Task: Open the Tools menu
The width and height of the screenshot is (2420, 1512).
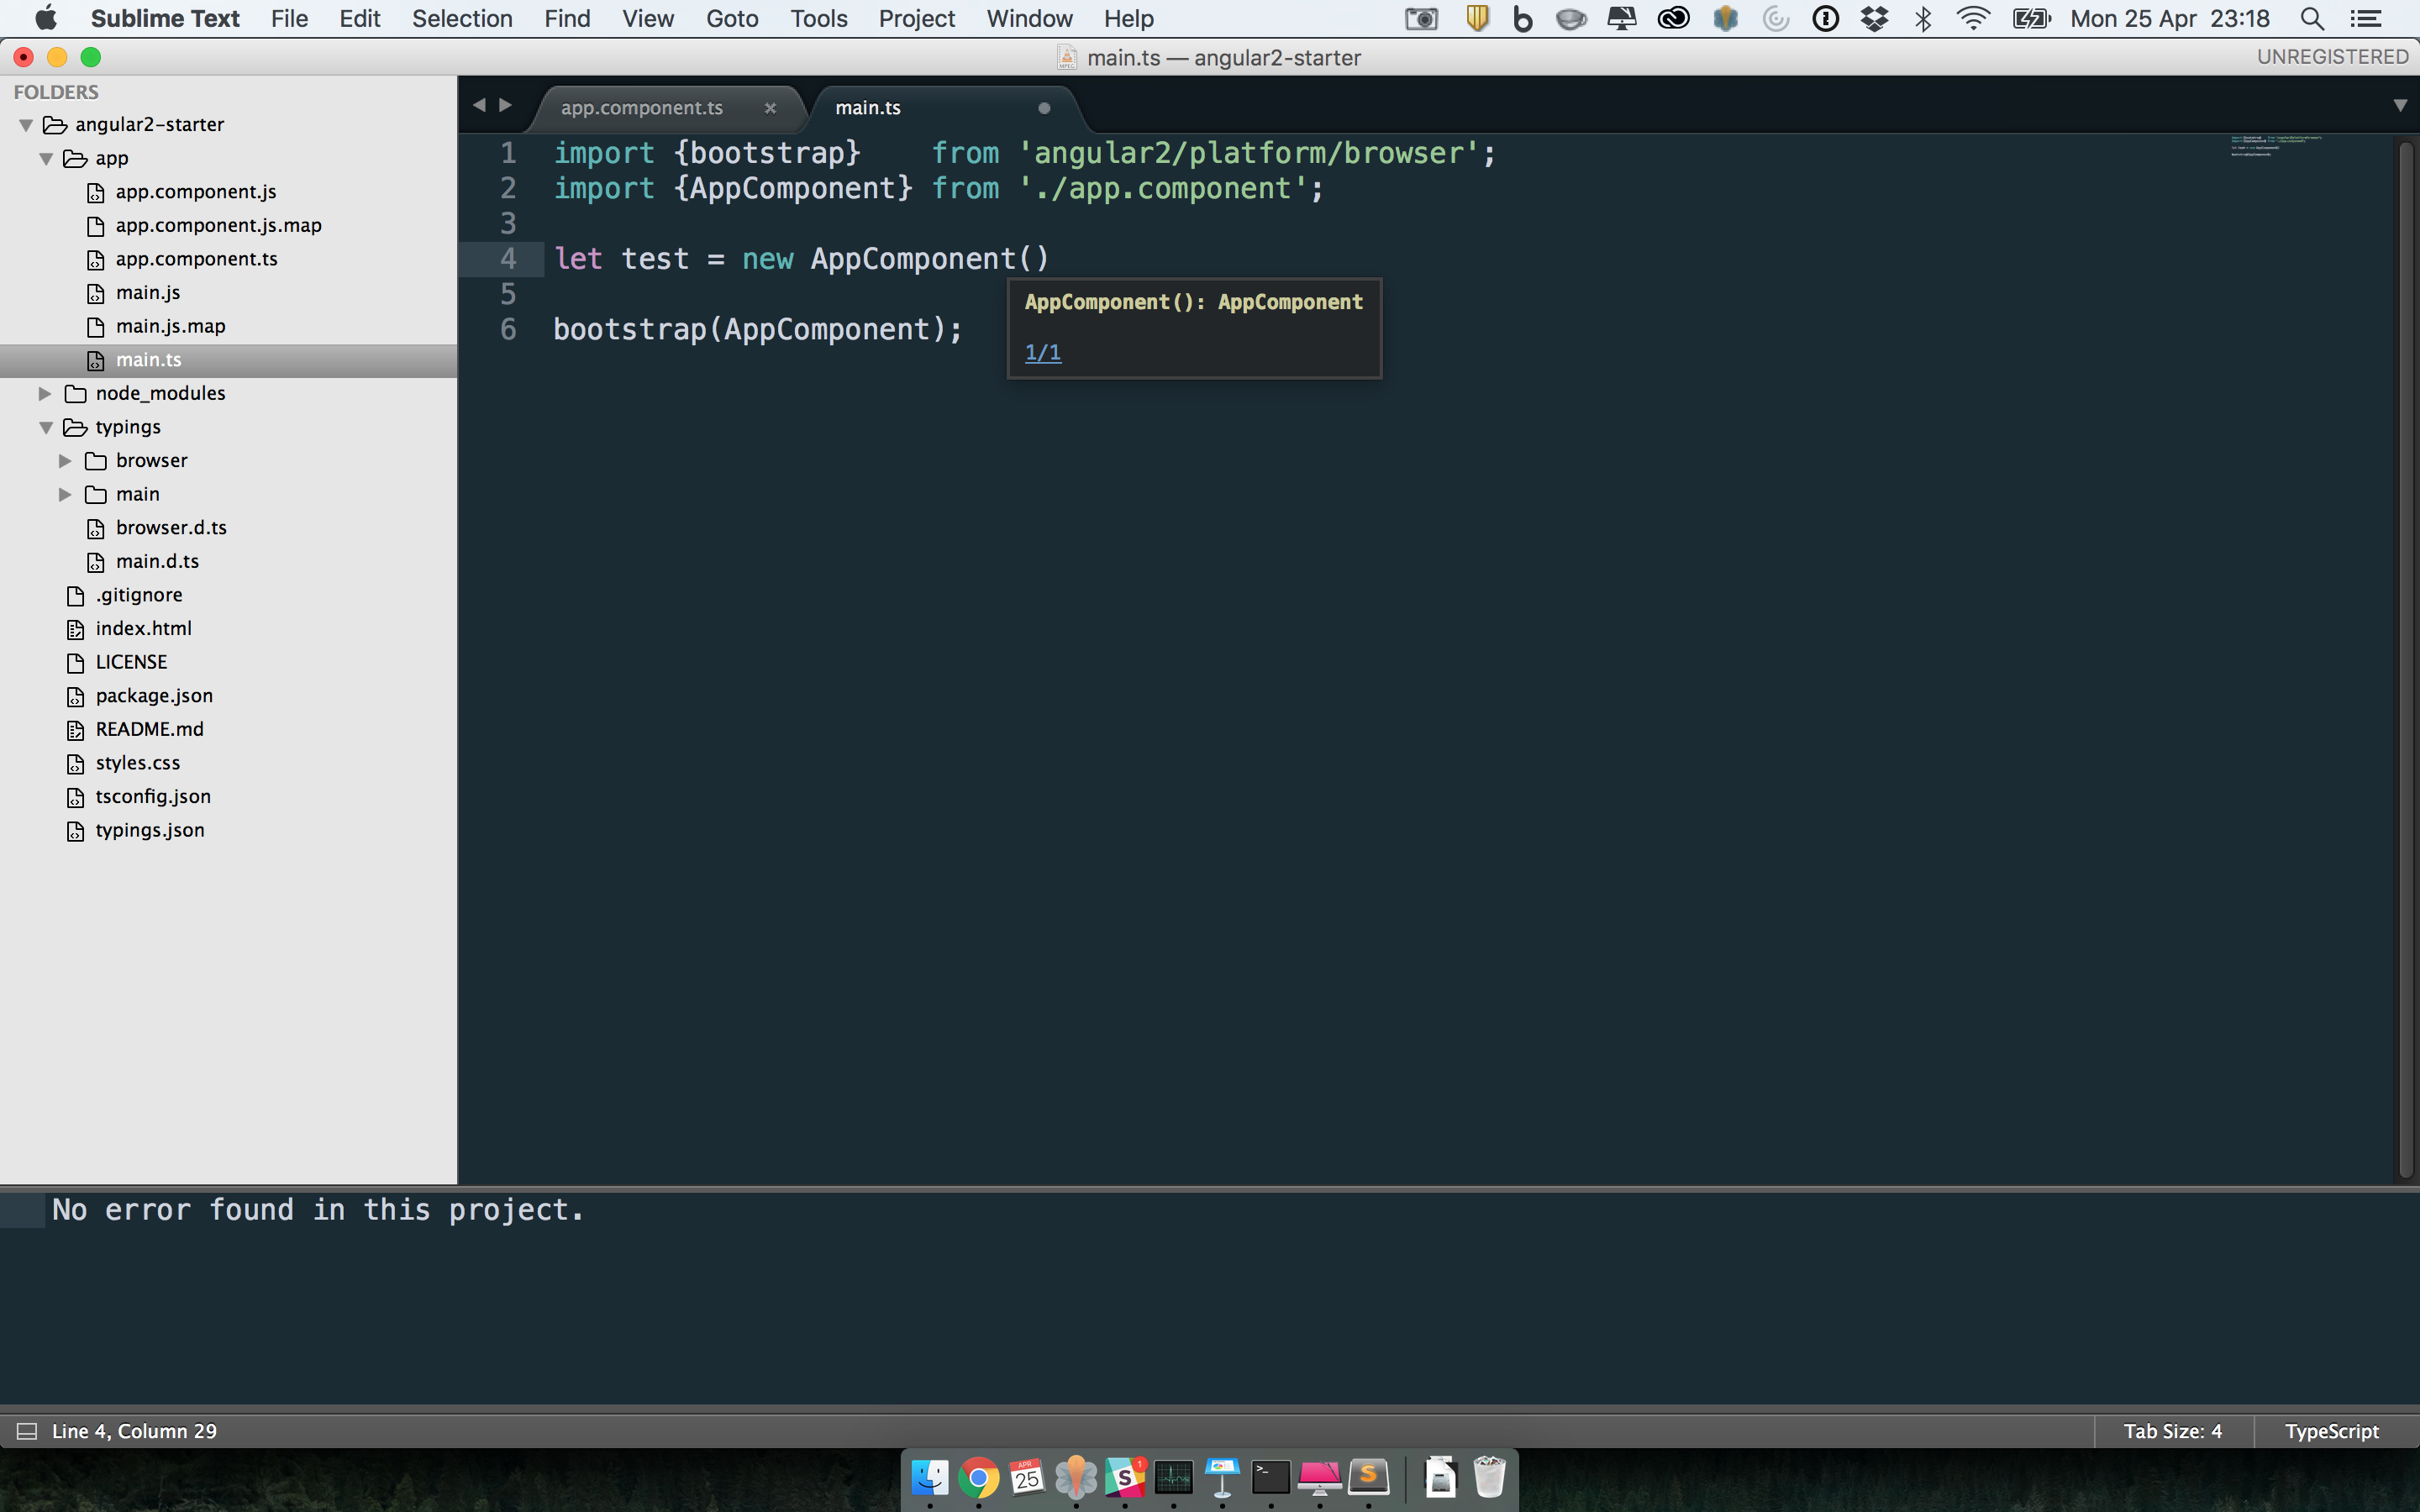Action: pos(818,19)
